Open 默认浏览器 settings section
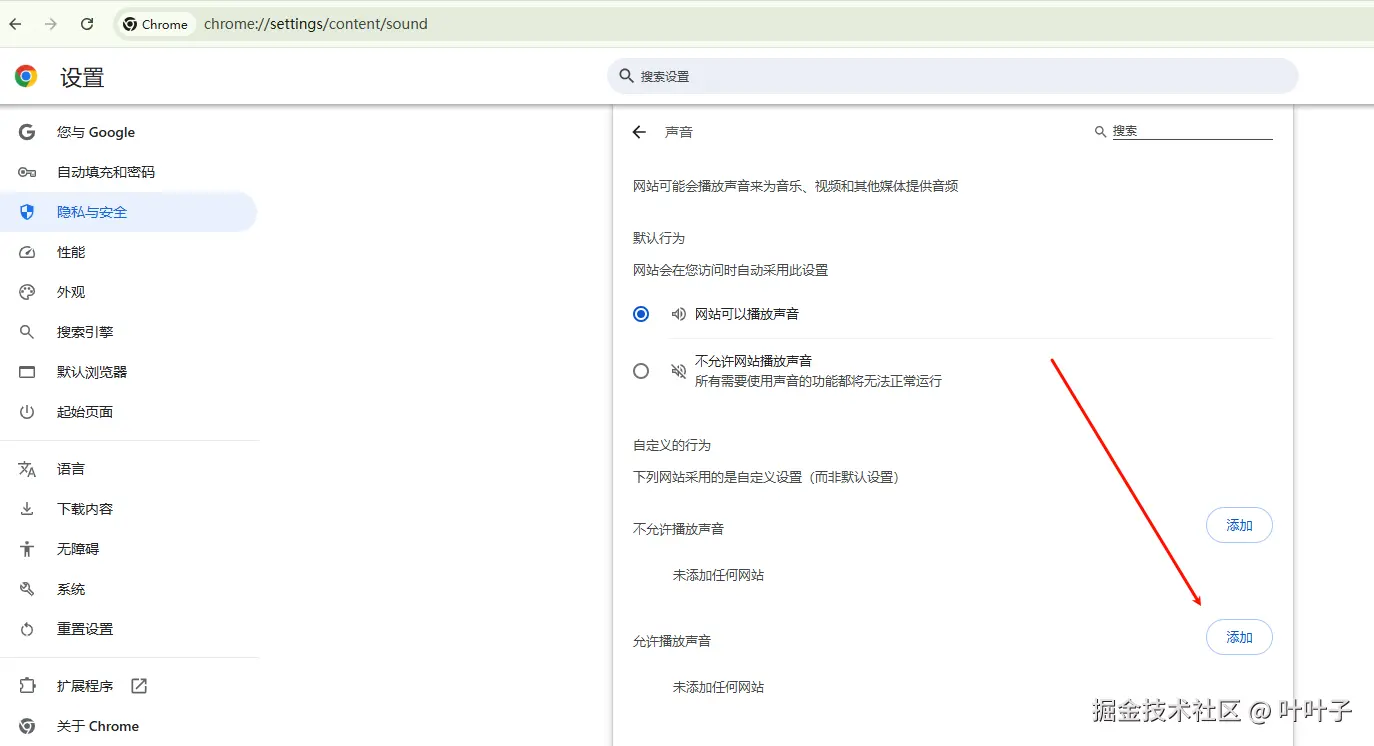1374x746 pixels. [x=128, y=372]
